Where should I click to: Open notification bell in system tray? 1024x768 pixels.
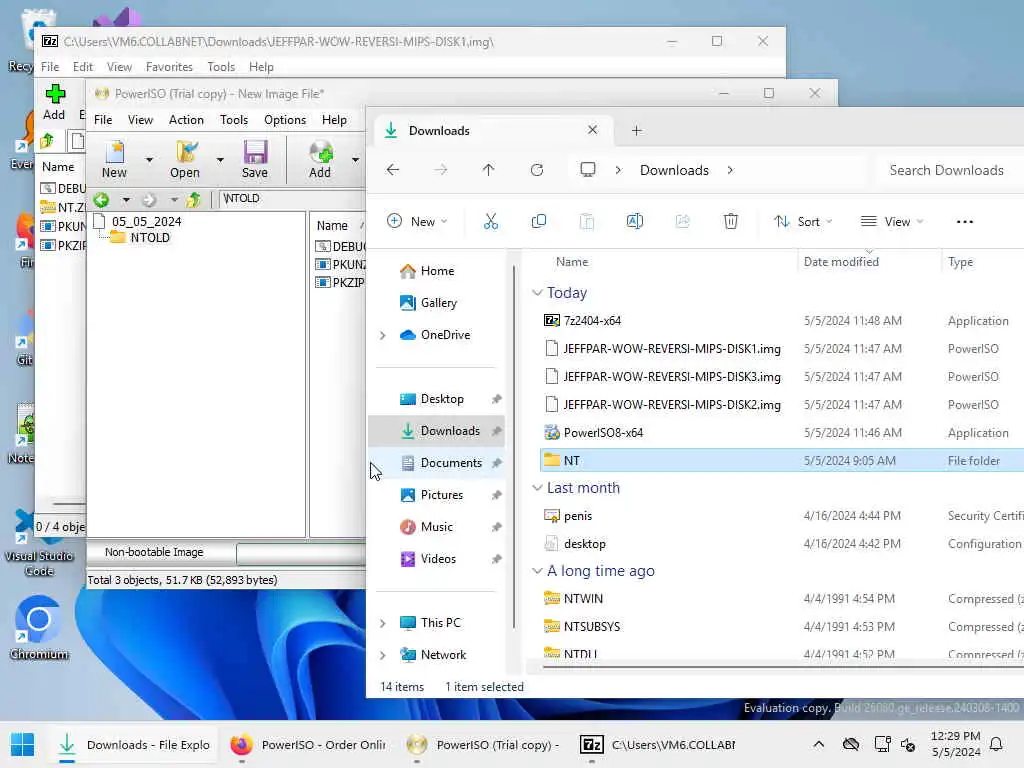tap(996, 744)
